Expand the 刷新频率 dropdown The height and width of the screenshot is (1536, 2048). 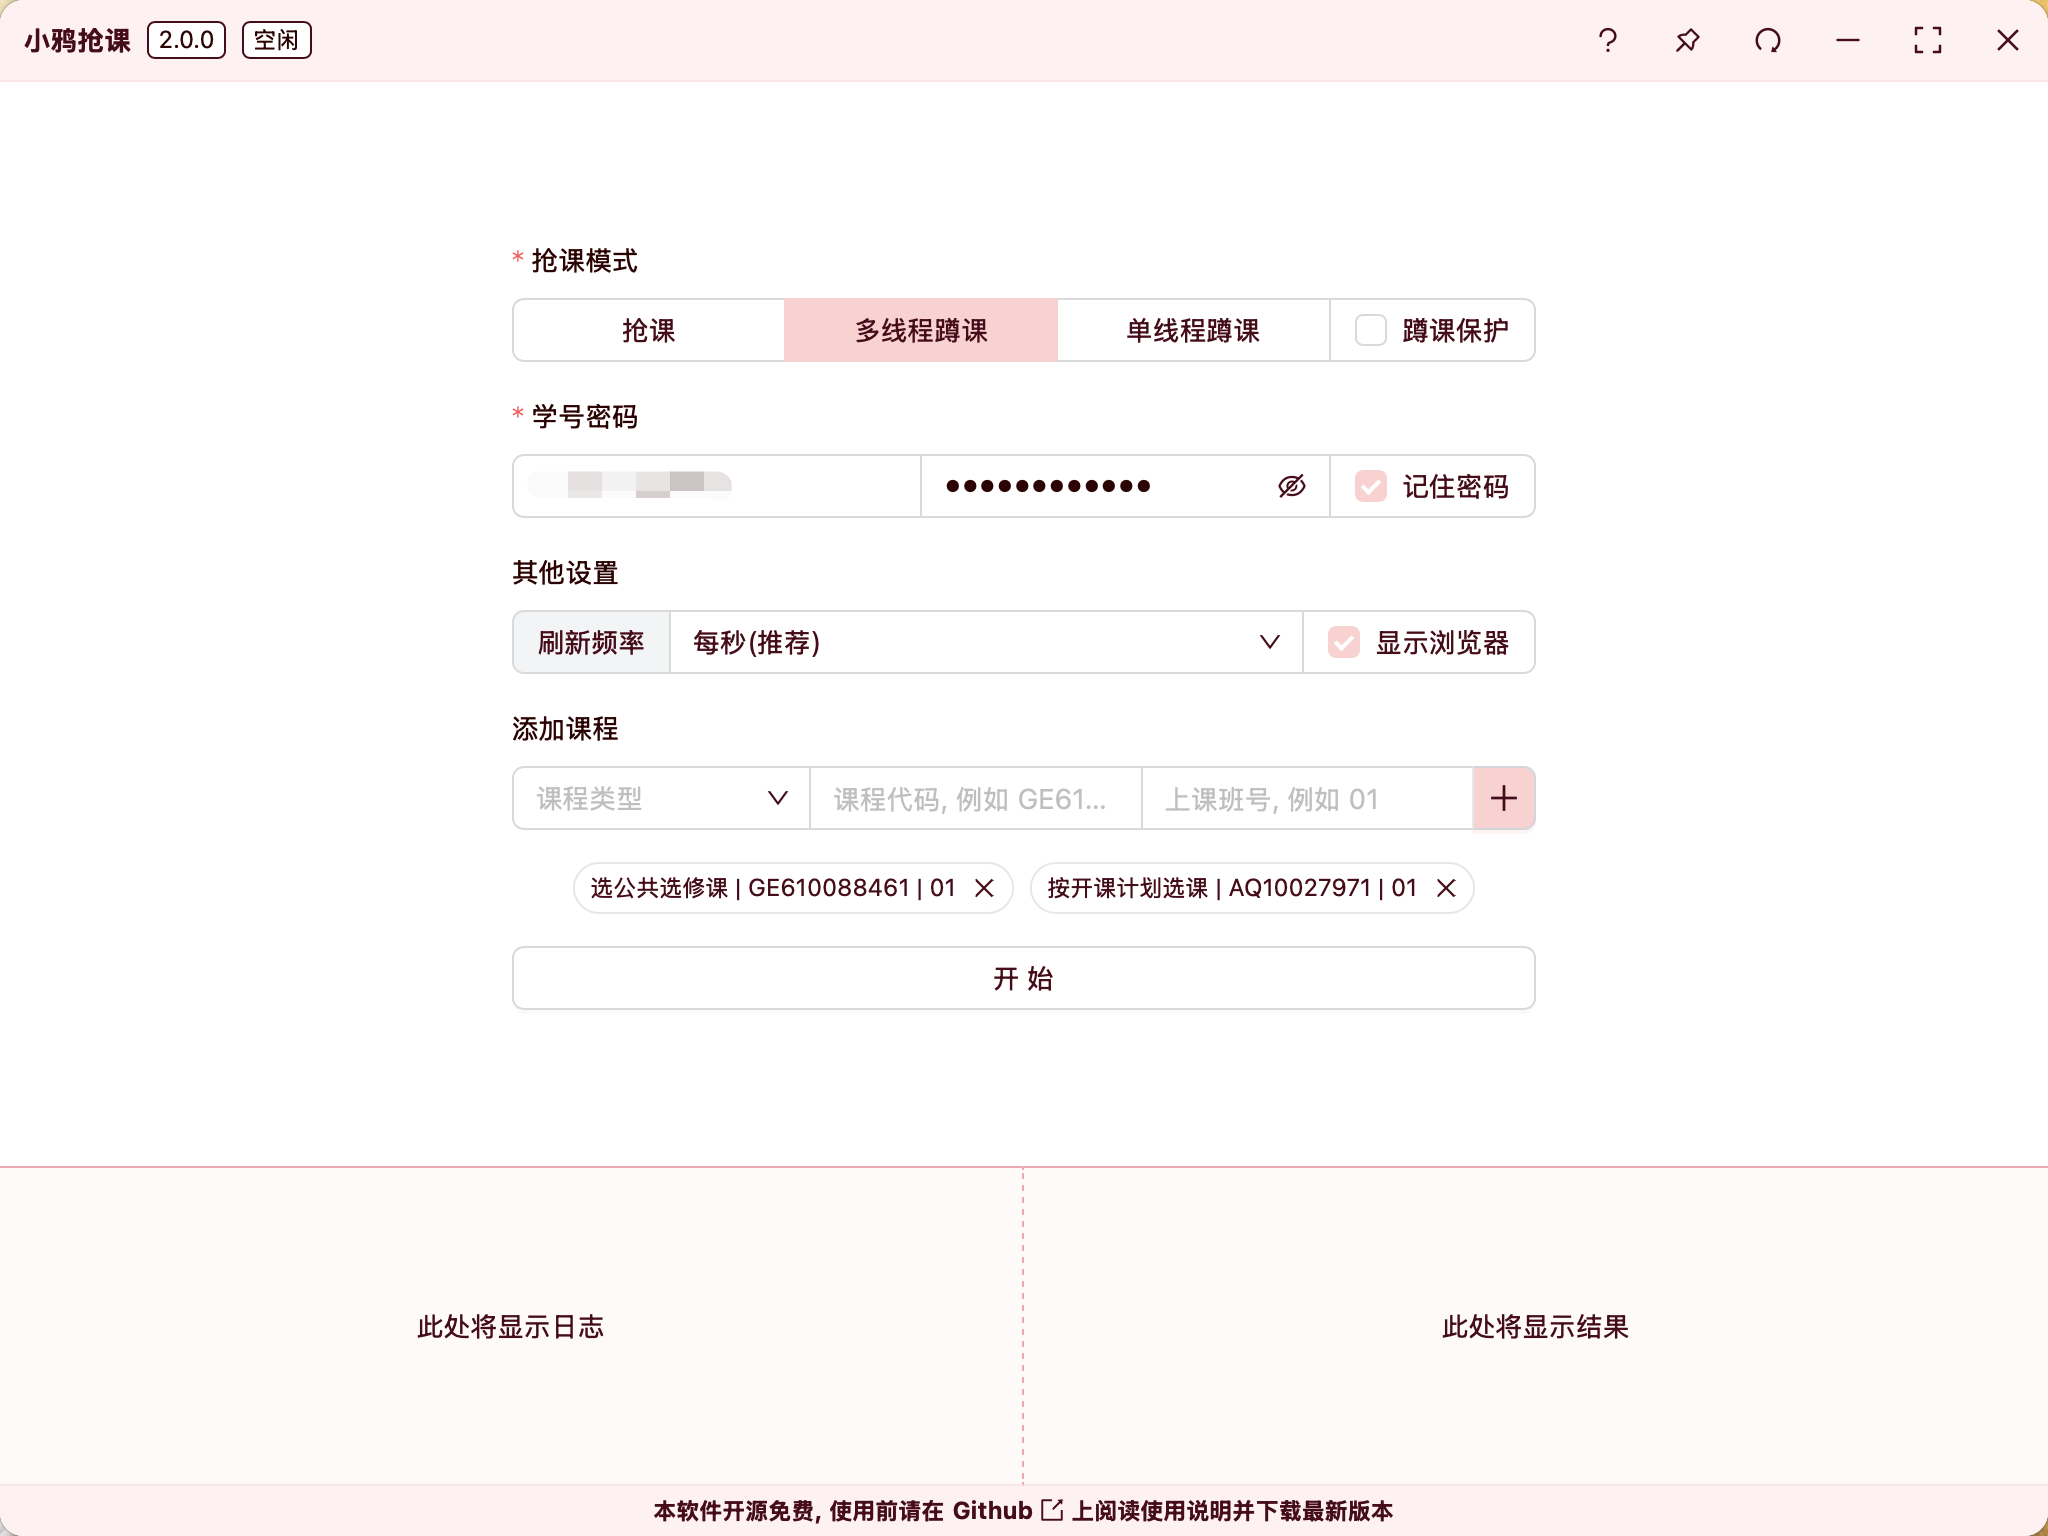point(985,642)
